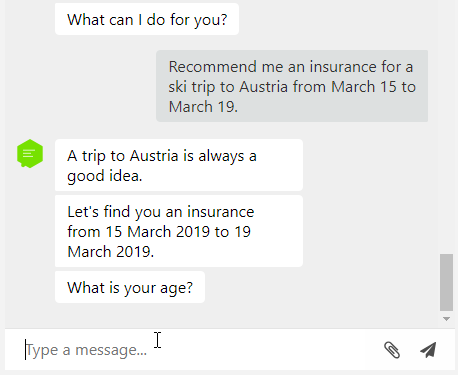458x375 pixels.
Task: Click the 'A trip to Austria is always' reply
Action: 179,165
